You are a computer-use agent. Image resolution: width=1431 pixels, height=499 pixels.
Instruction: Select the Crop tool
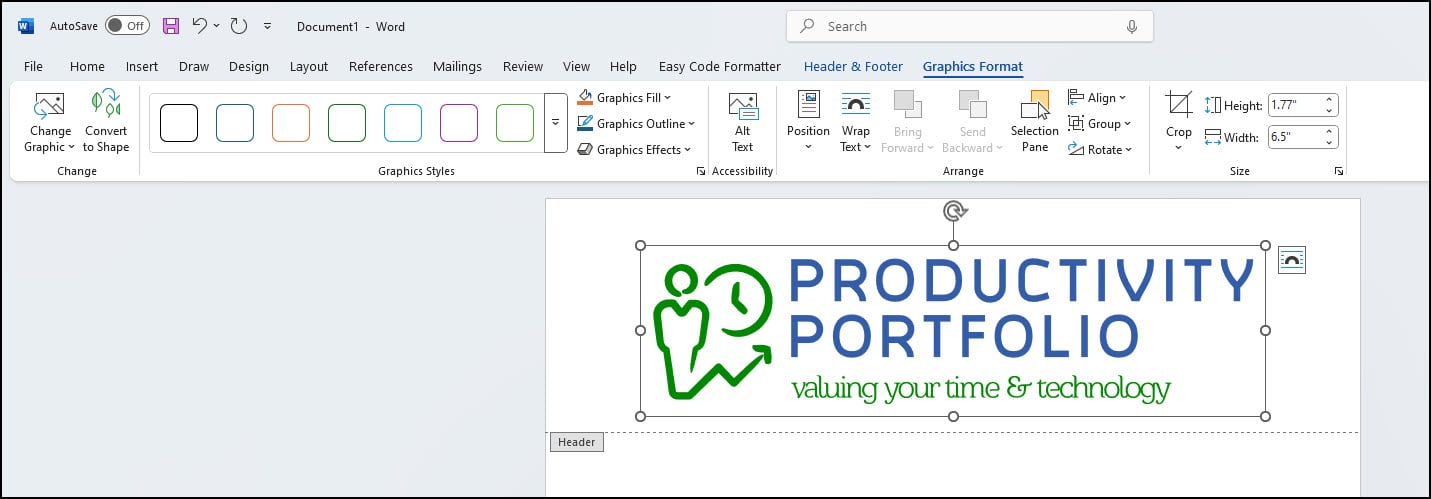[x=1178, y=105]
